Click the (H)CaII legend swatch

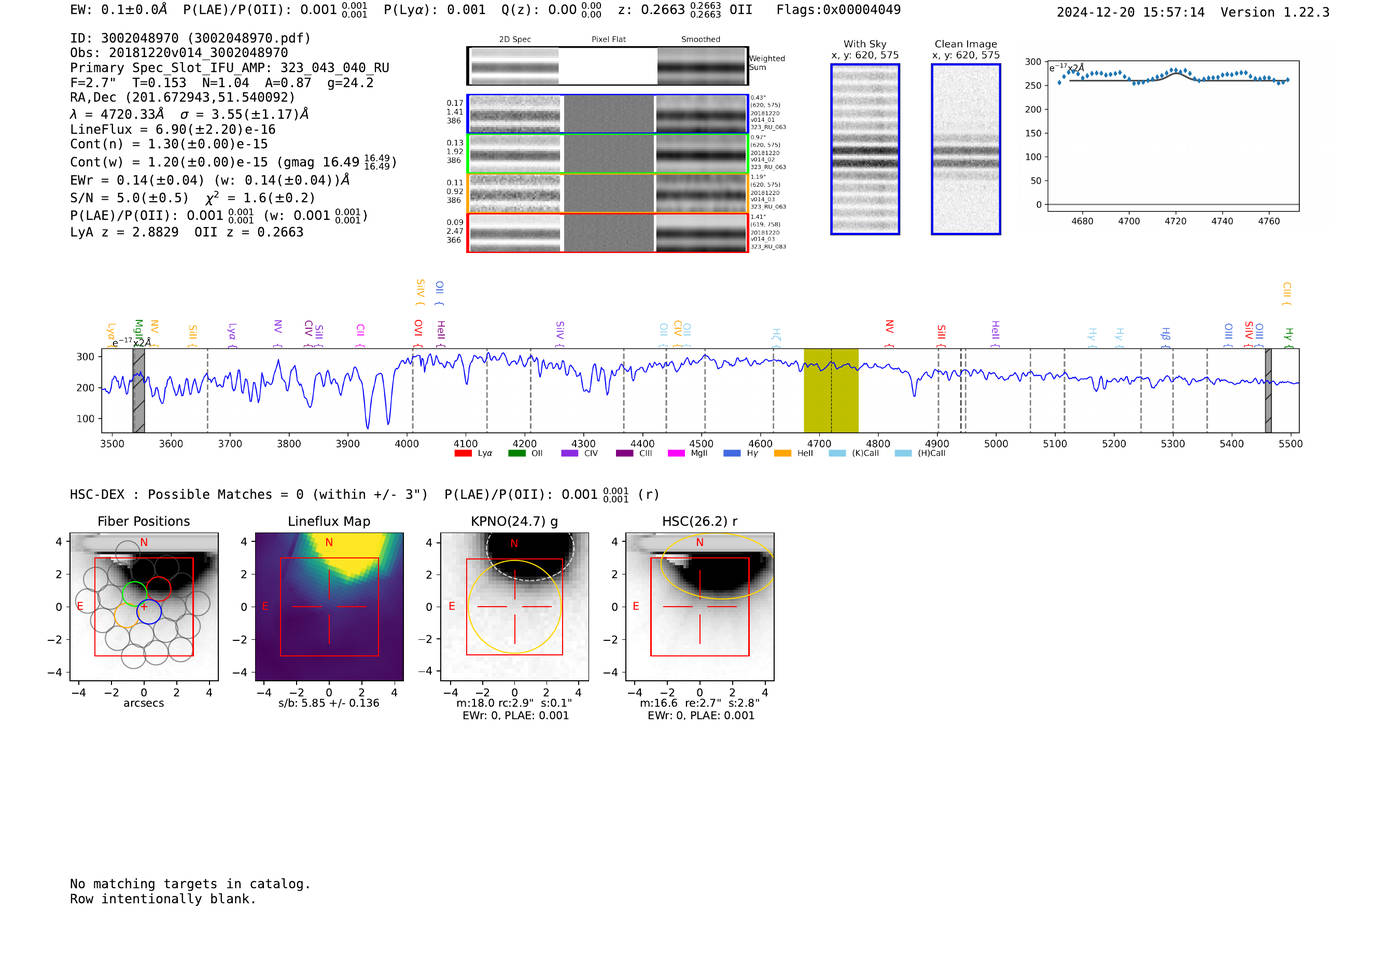tap(903, 453)
